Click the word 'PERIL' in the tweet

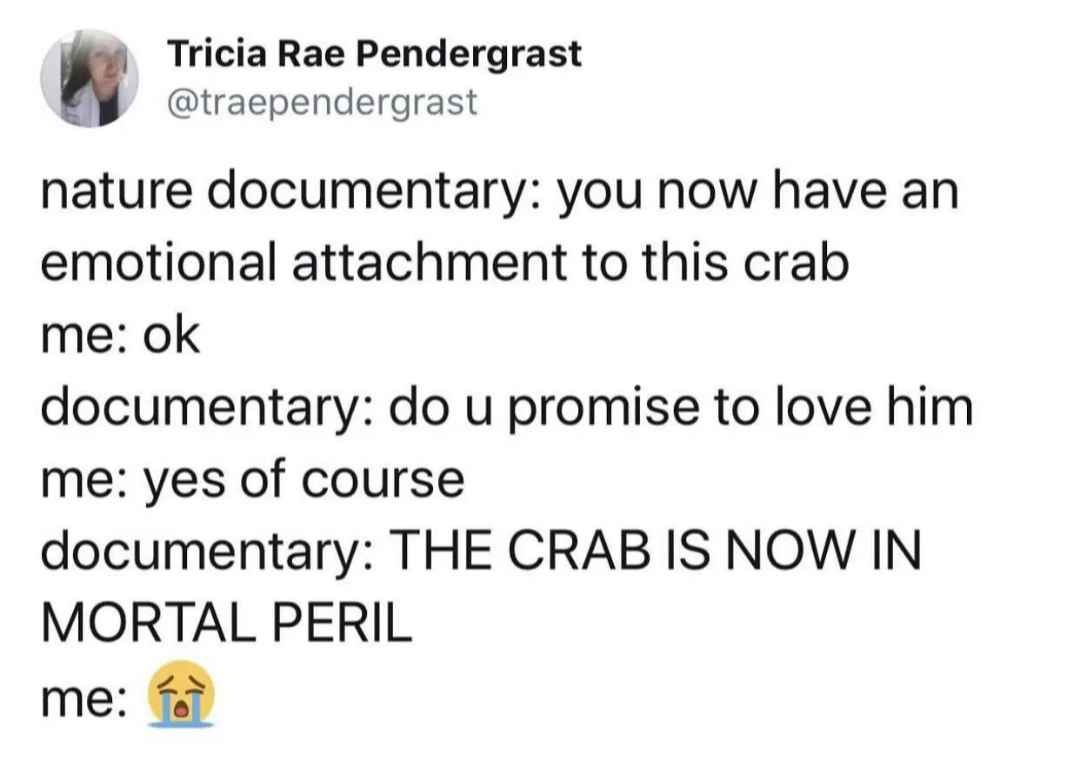[x=342, y=623]
